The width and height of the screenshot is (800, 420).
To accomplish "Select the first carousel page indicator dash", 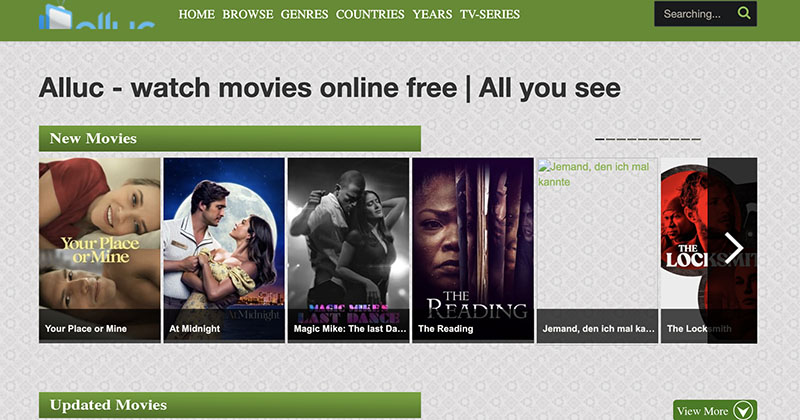I will tap(599, 139).
